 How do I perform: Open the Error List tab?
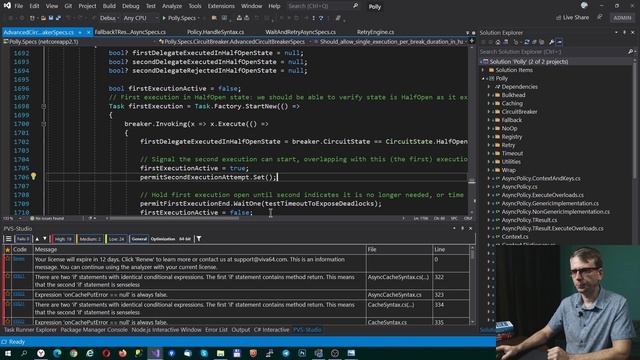[216, 330]
